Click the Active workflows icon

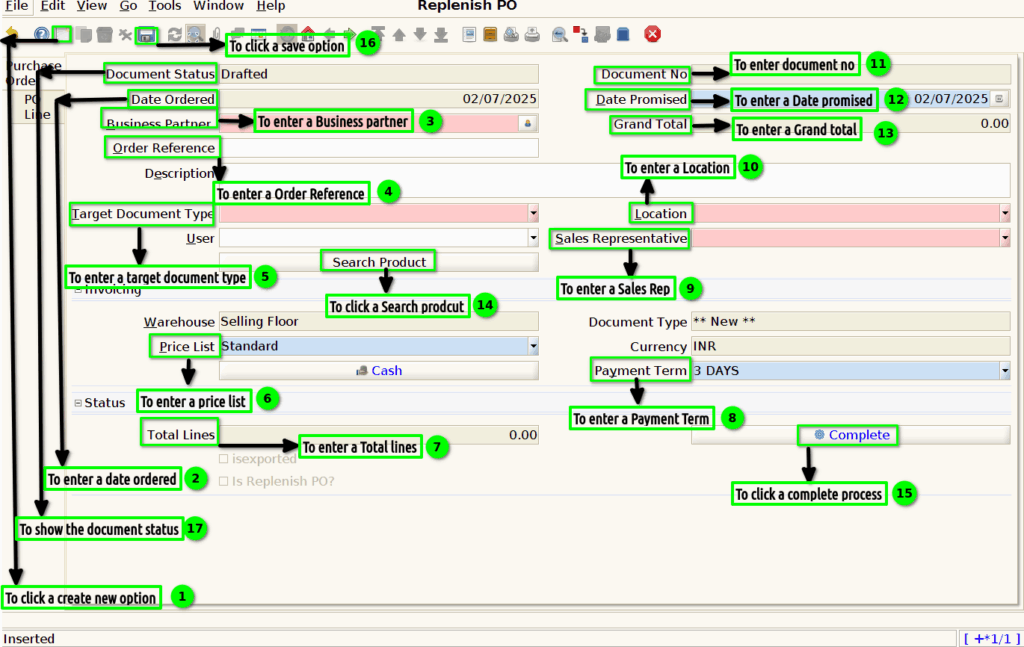point(581,34)
